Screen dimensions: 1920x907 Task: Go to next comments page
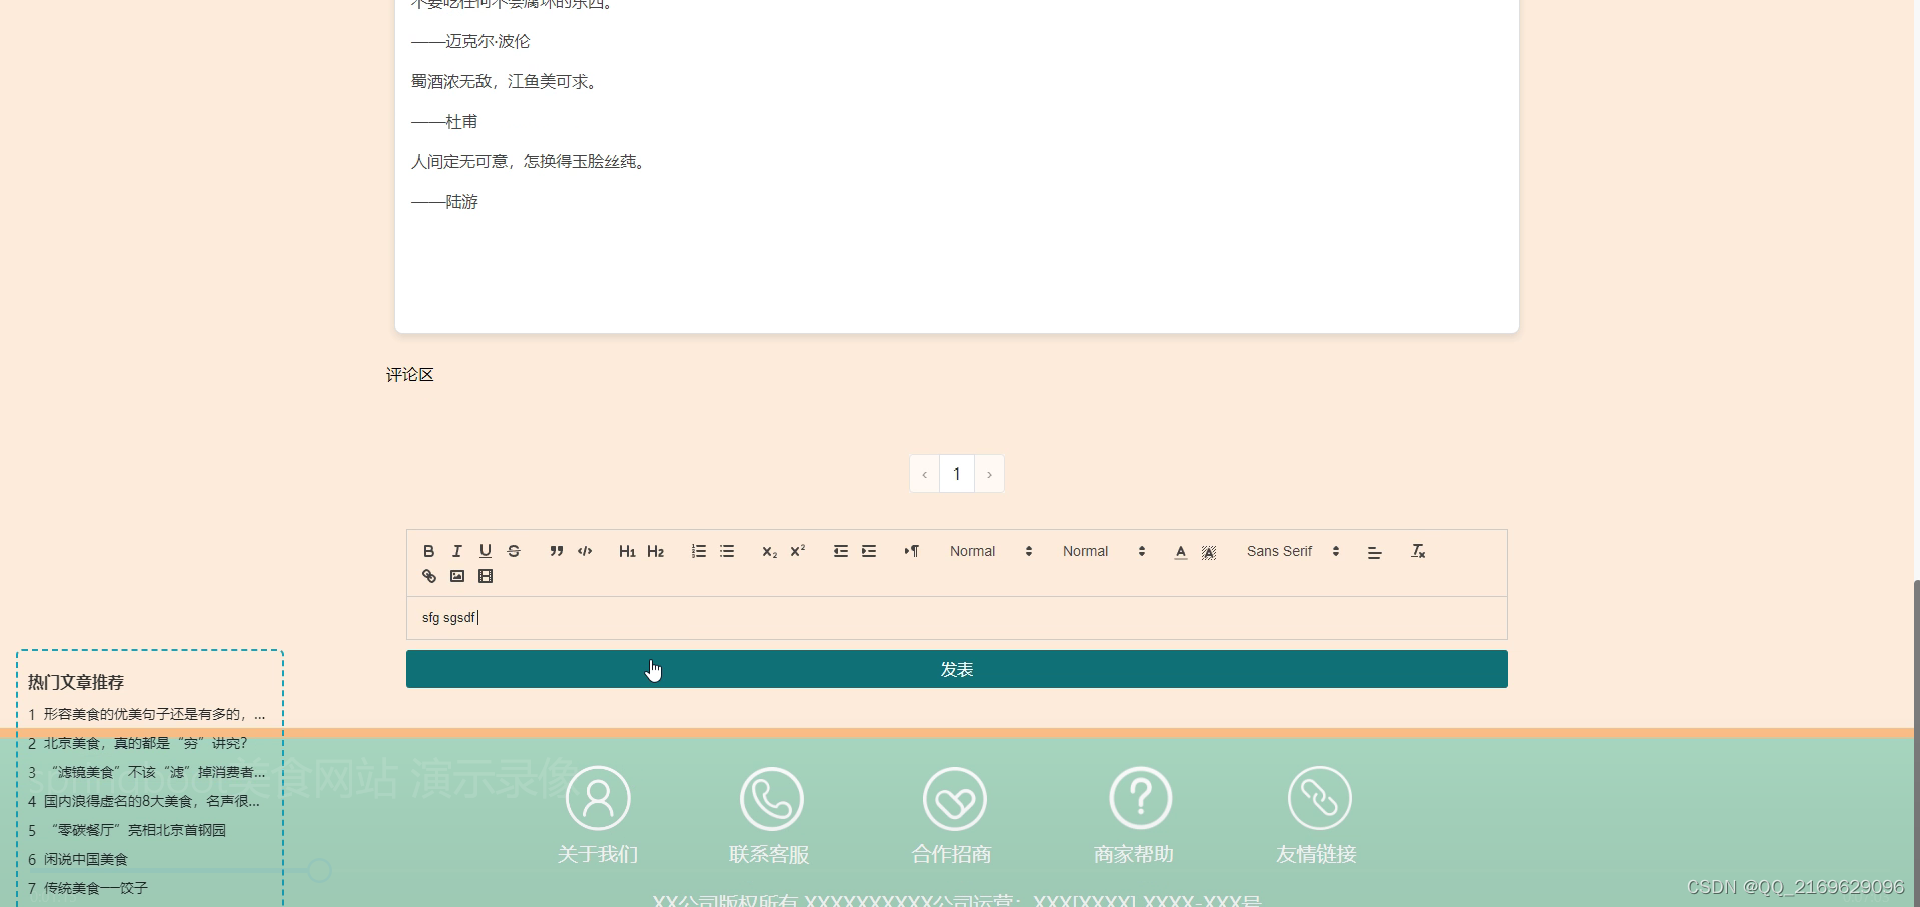[989, 474]
